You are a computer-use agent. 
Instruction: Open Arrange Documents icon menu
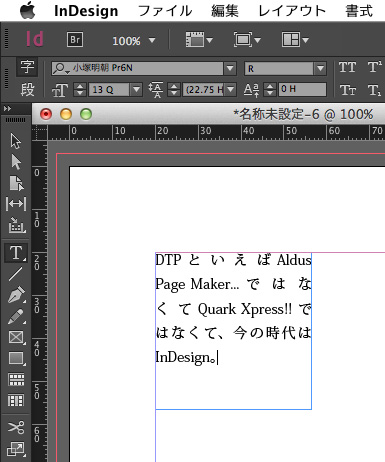point(295,40)
